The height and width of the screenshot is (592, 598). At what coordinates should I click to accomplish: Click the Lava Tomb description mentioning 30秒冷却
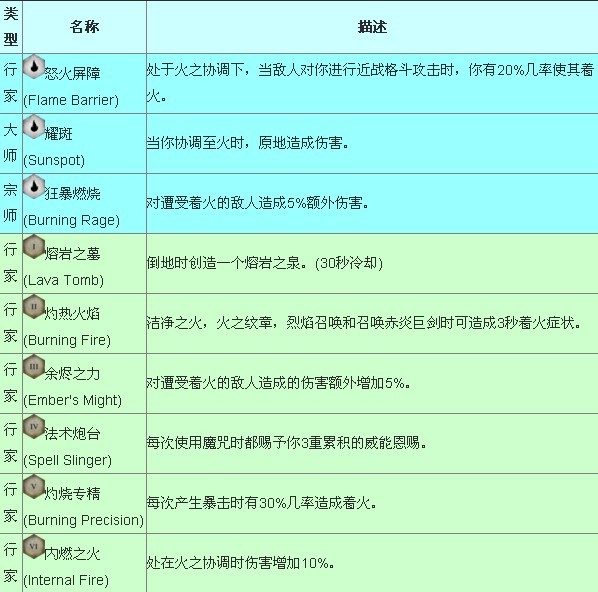[265, 263]
